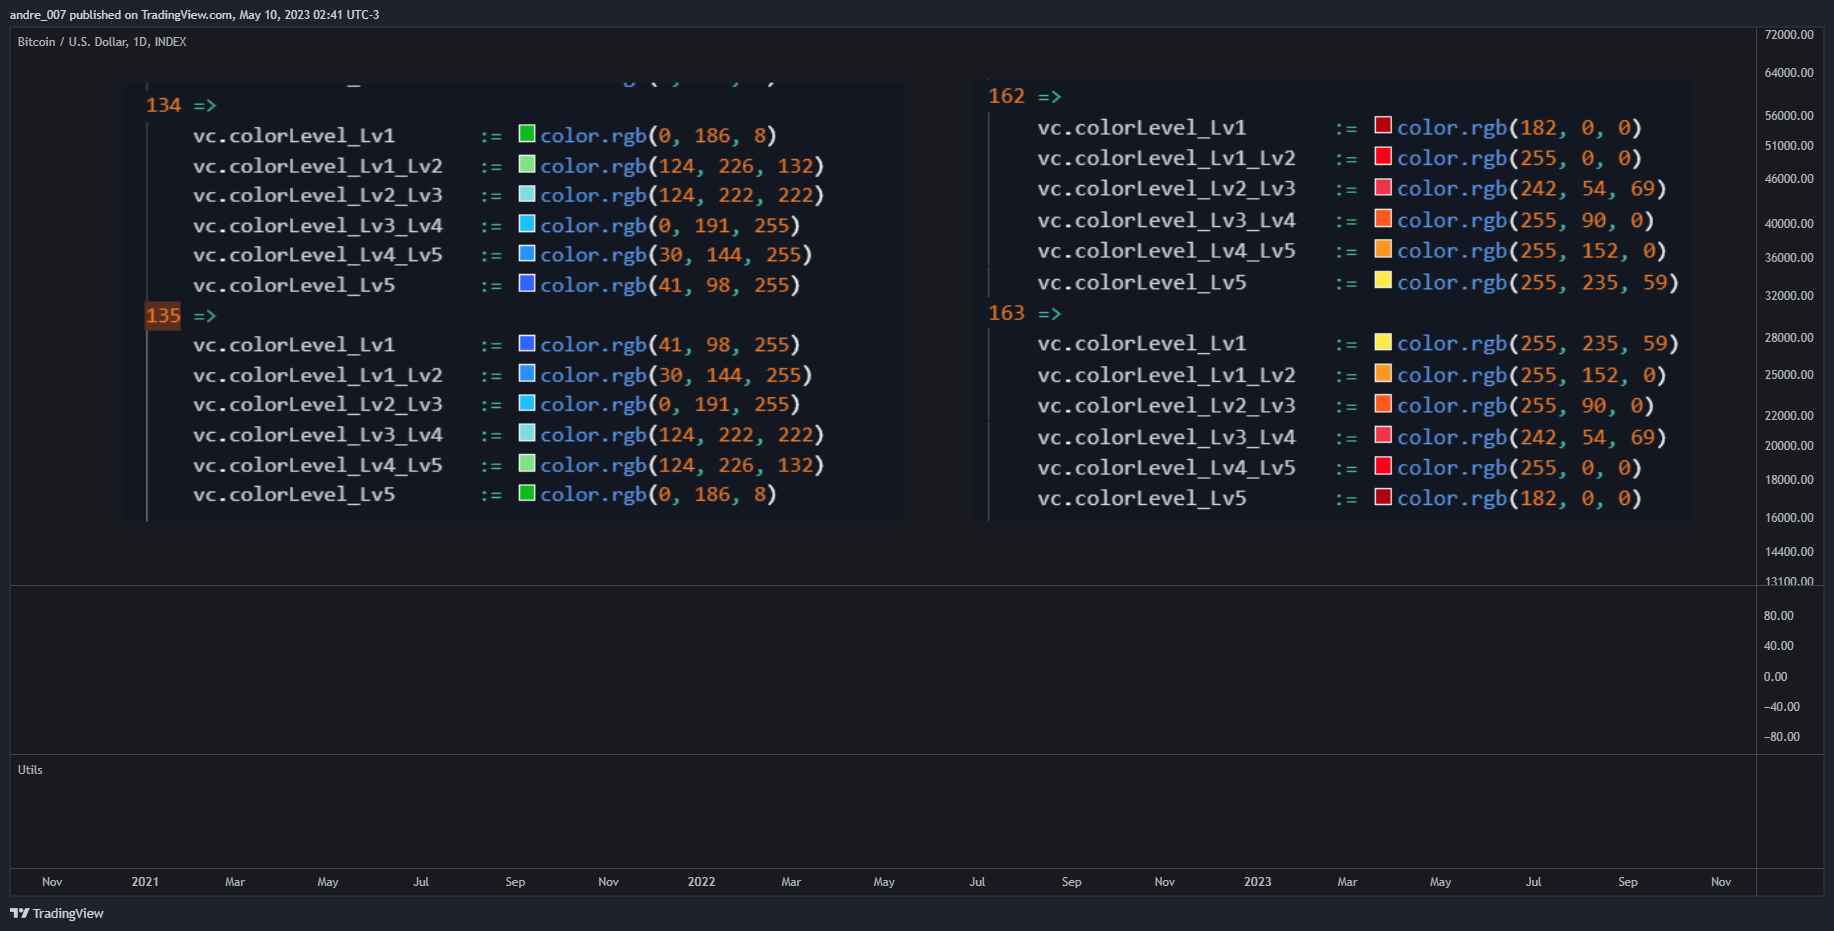Click the 64000.00 price axis label
The width and height of the screenshot is (1834, 931).
tap(1789, 73)
